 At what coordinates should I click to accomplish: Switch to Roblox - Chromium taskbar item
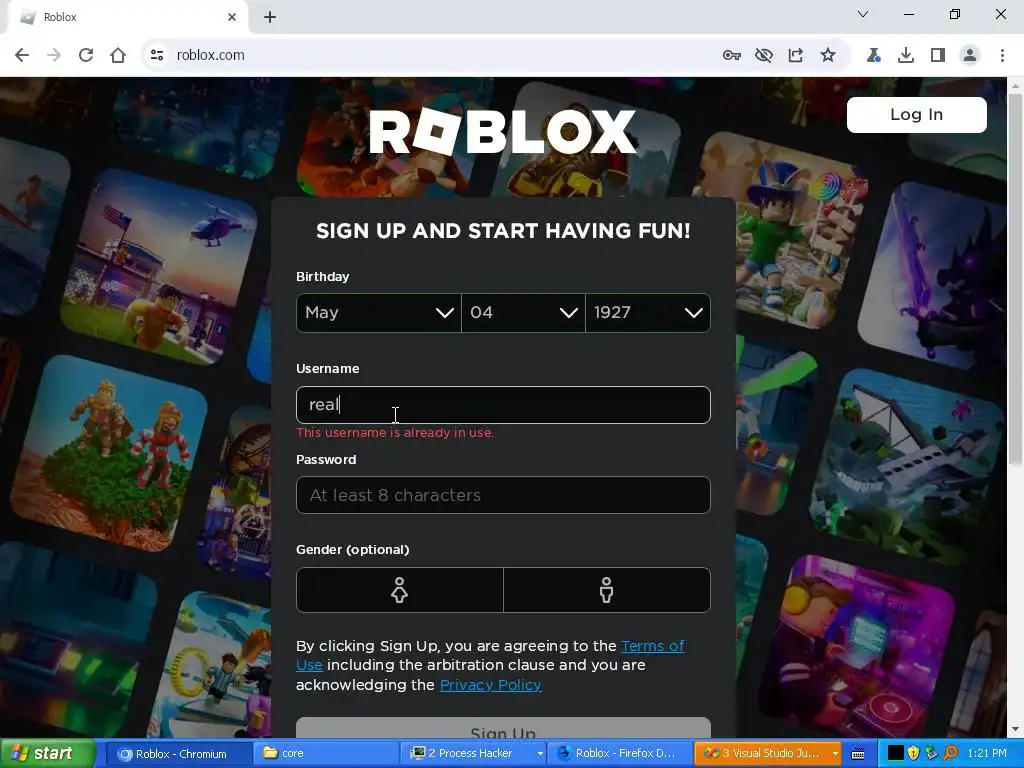click(x=179, y=754)
